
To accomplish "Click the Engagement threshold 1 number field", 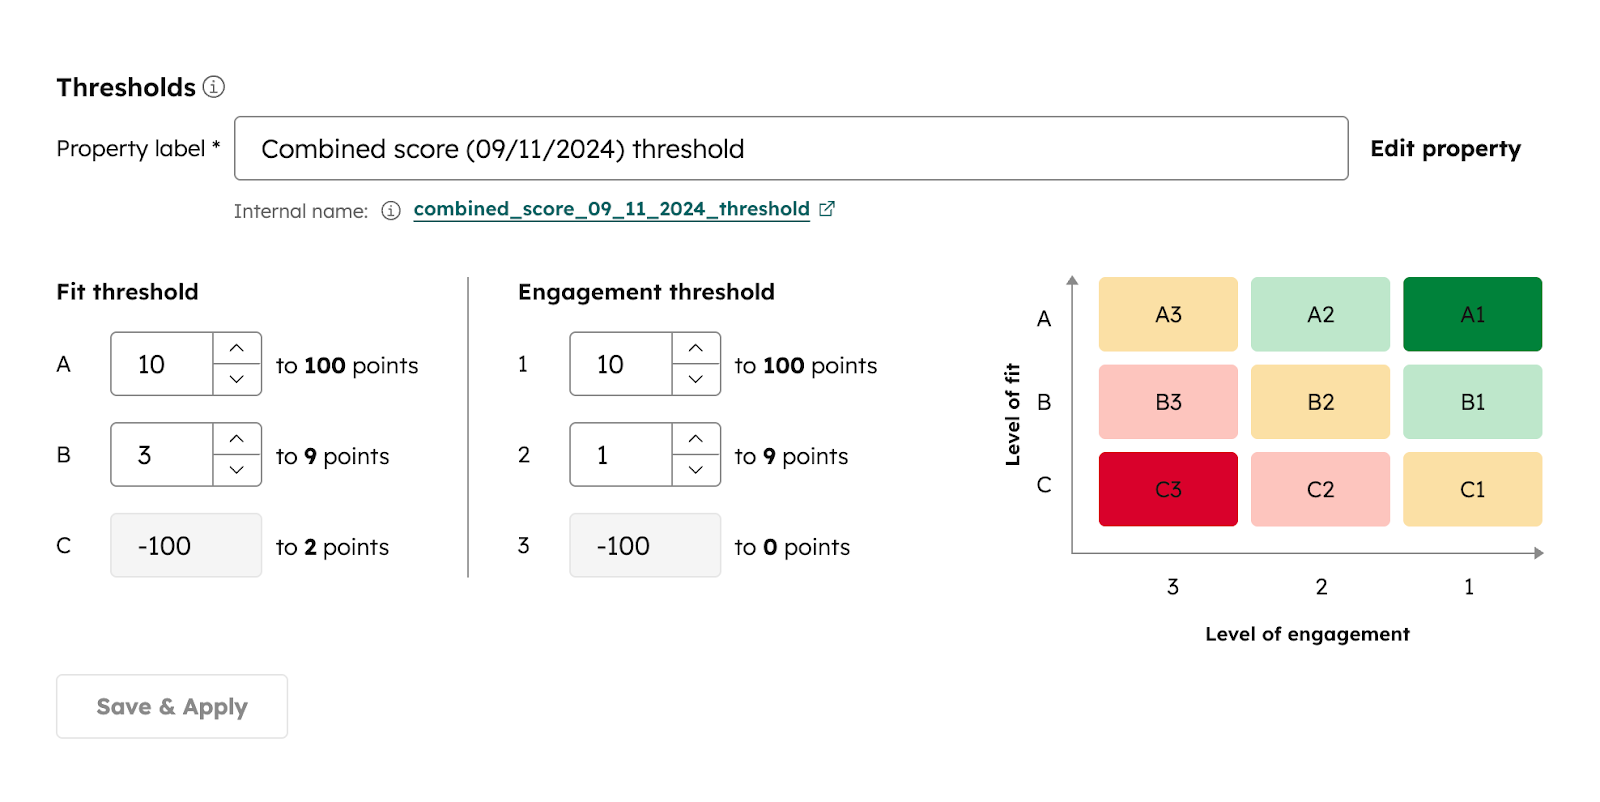I will pos(621,364).
